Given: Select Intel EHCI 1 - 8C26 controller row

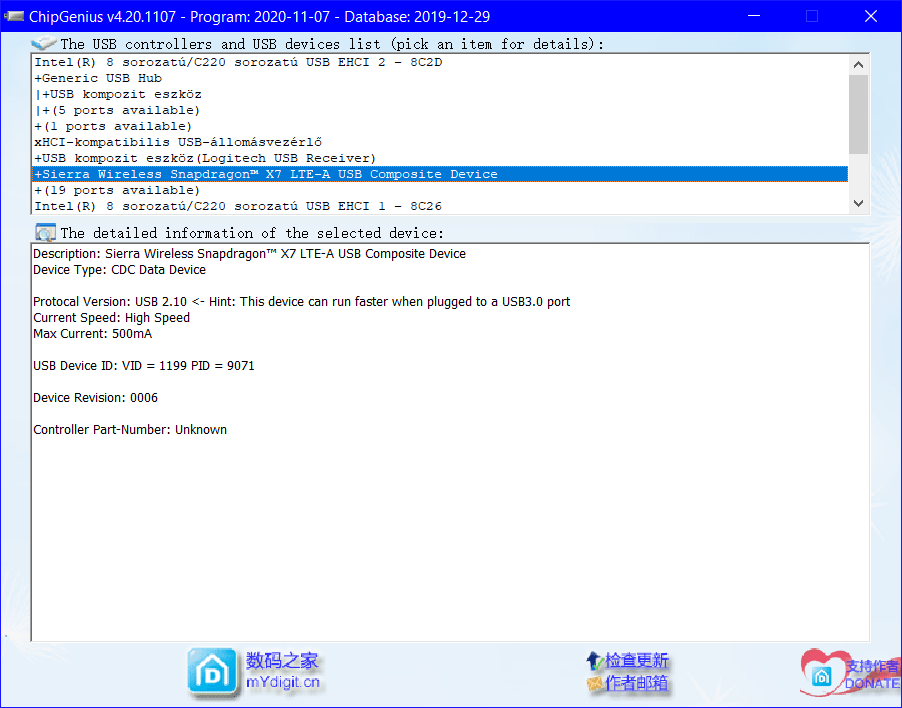Looking at the screenshot, I should point(439,206).
